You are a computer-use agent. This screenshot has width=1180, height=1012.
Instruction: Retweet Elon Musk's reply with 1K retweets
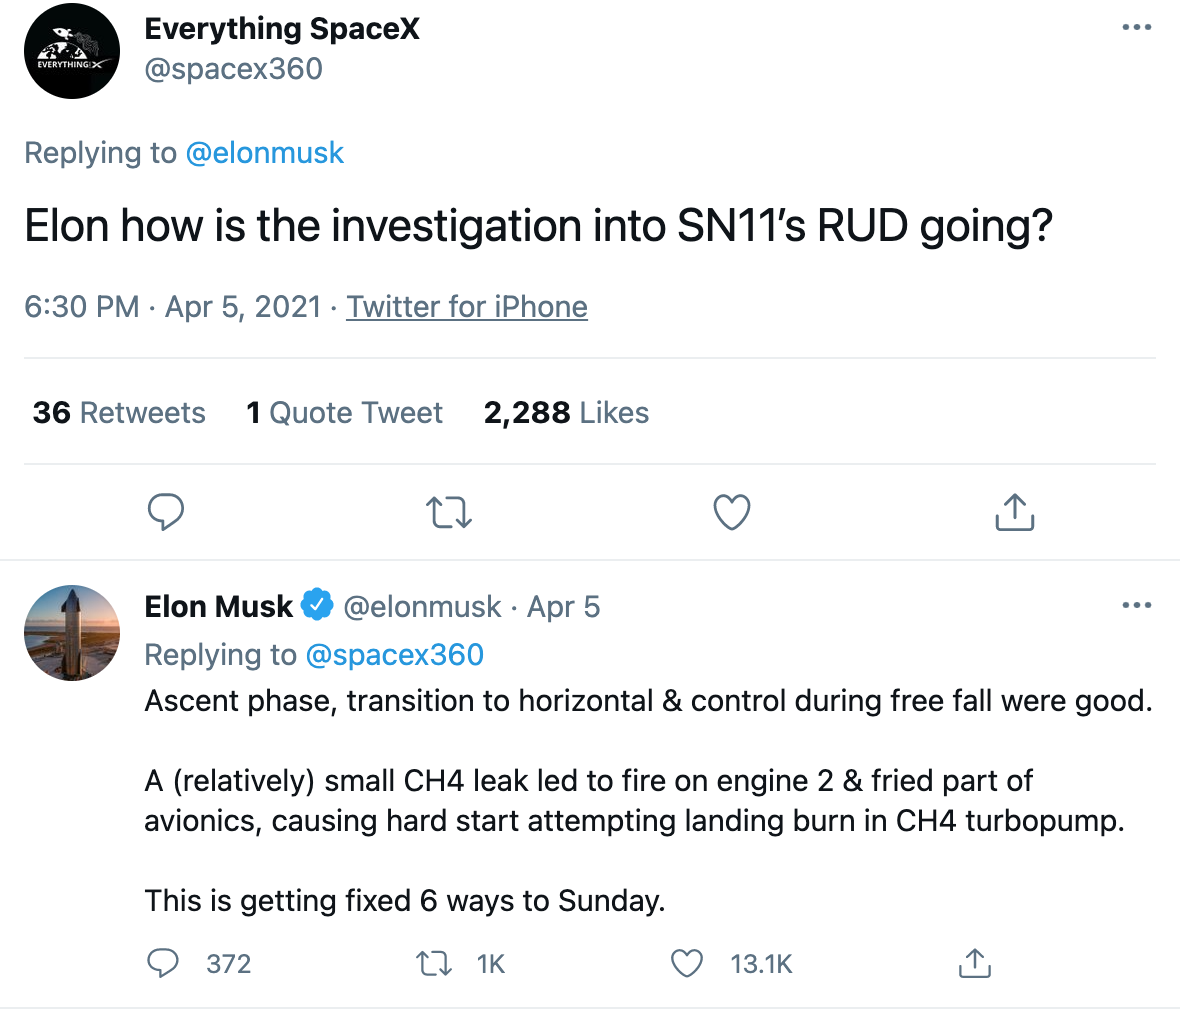pos(434,963)
